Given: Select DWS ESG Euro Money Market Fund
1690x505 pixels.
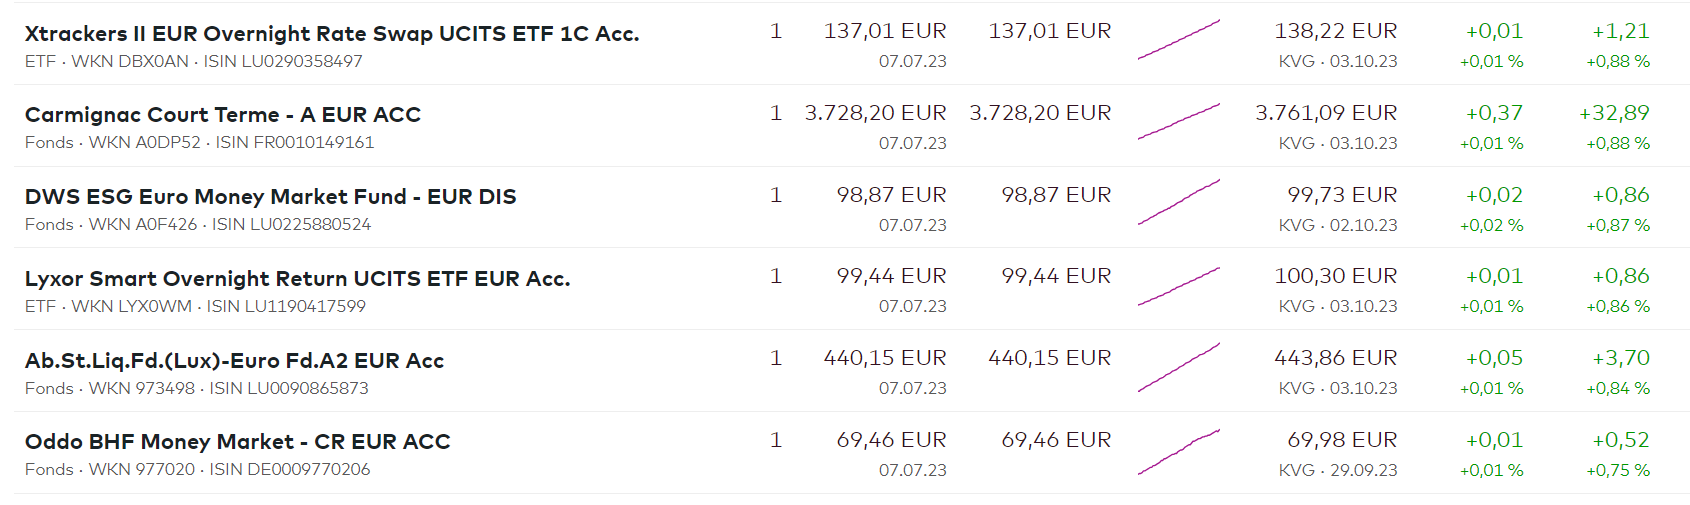Looking at the screenshot, I should point(270,197).
